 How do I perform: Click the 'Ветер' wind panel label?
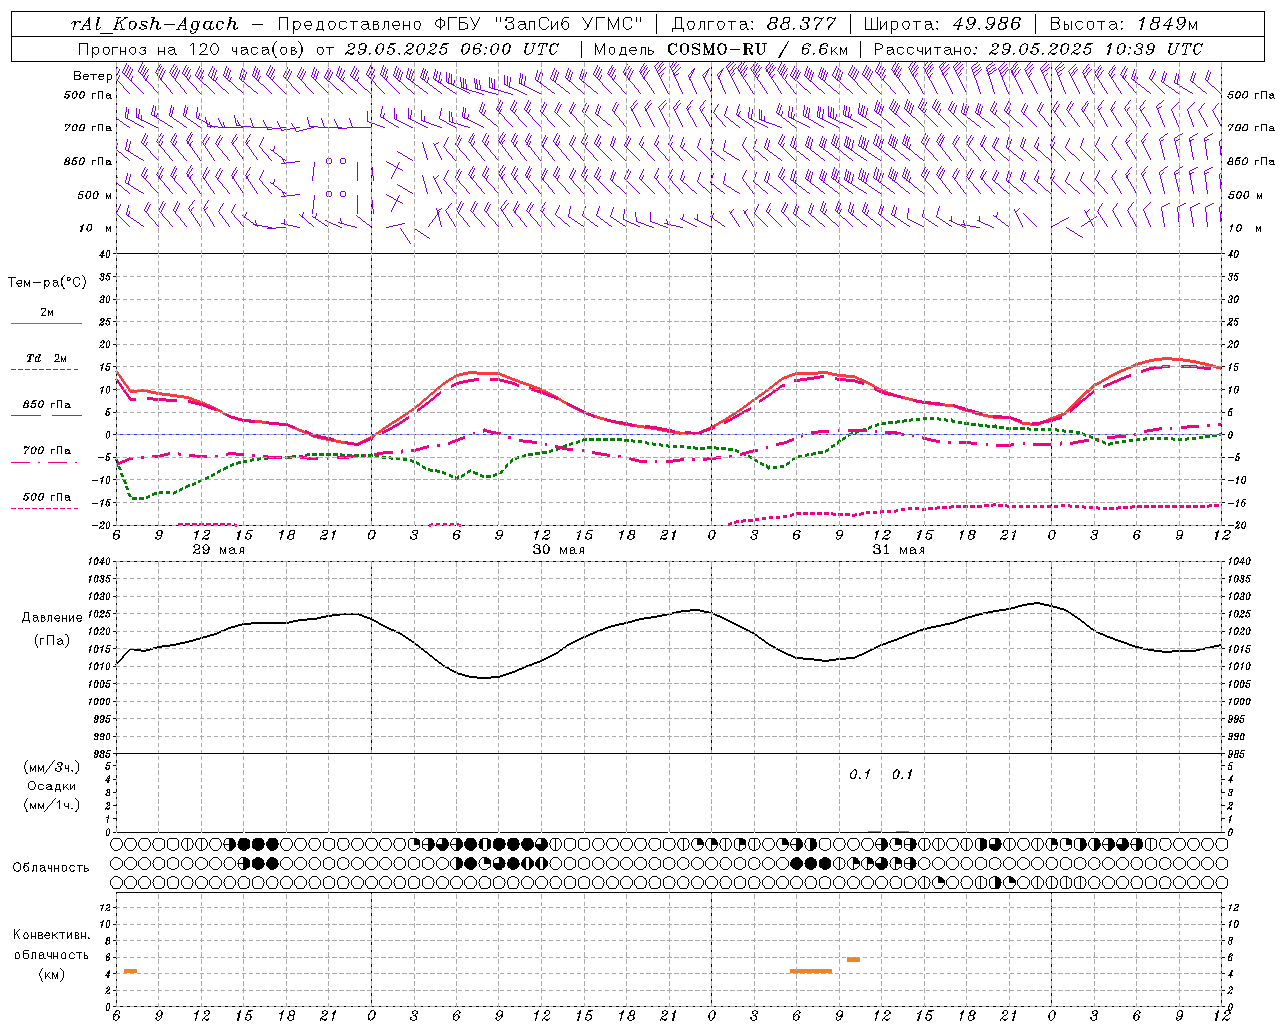(x=92, y=76)
